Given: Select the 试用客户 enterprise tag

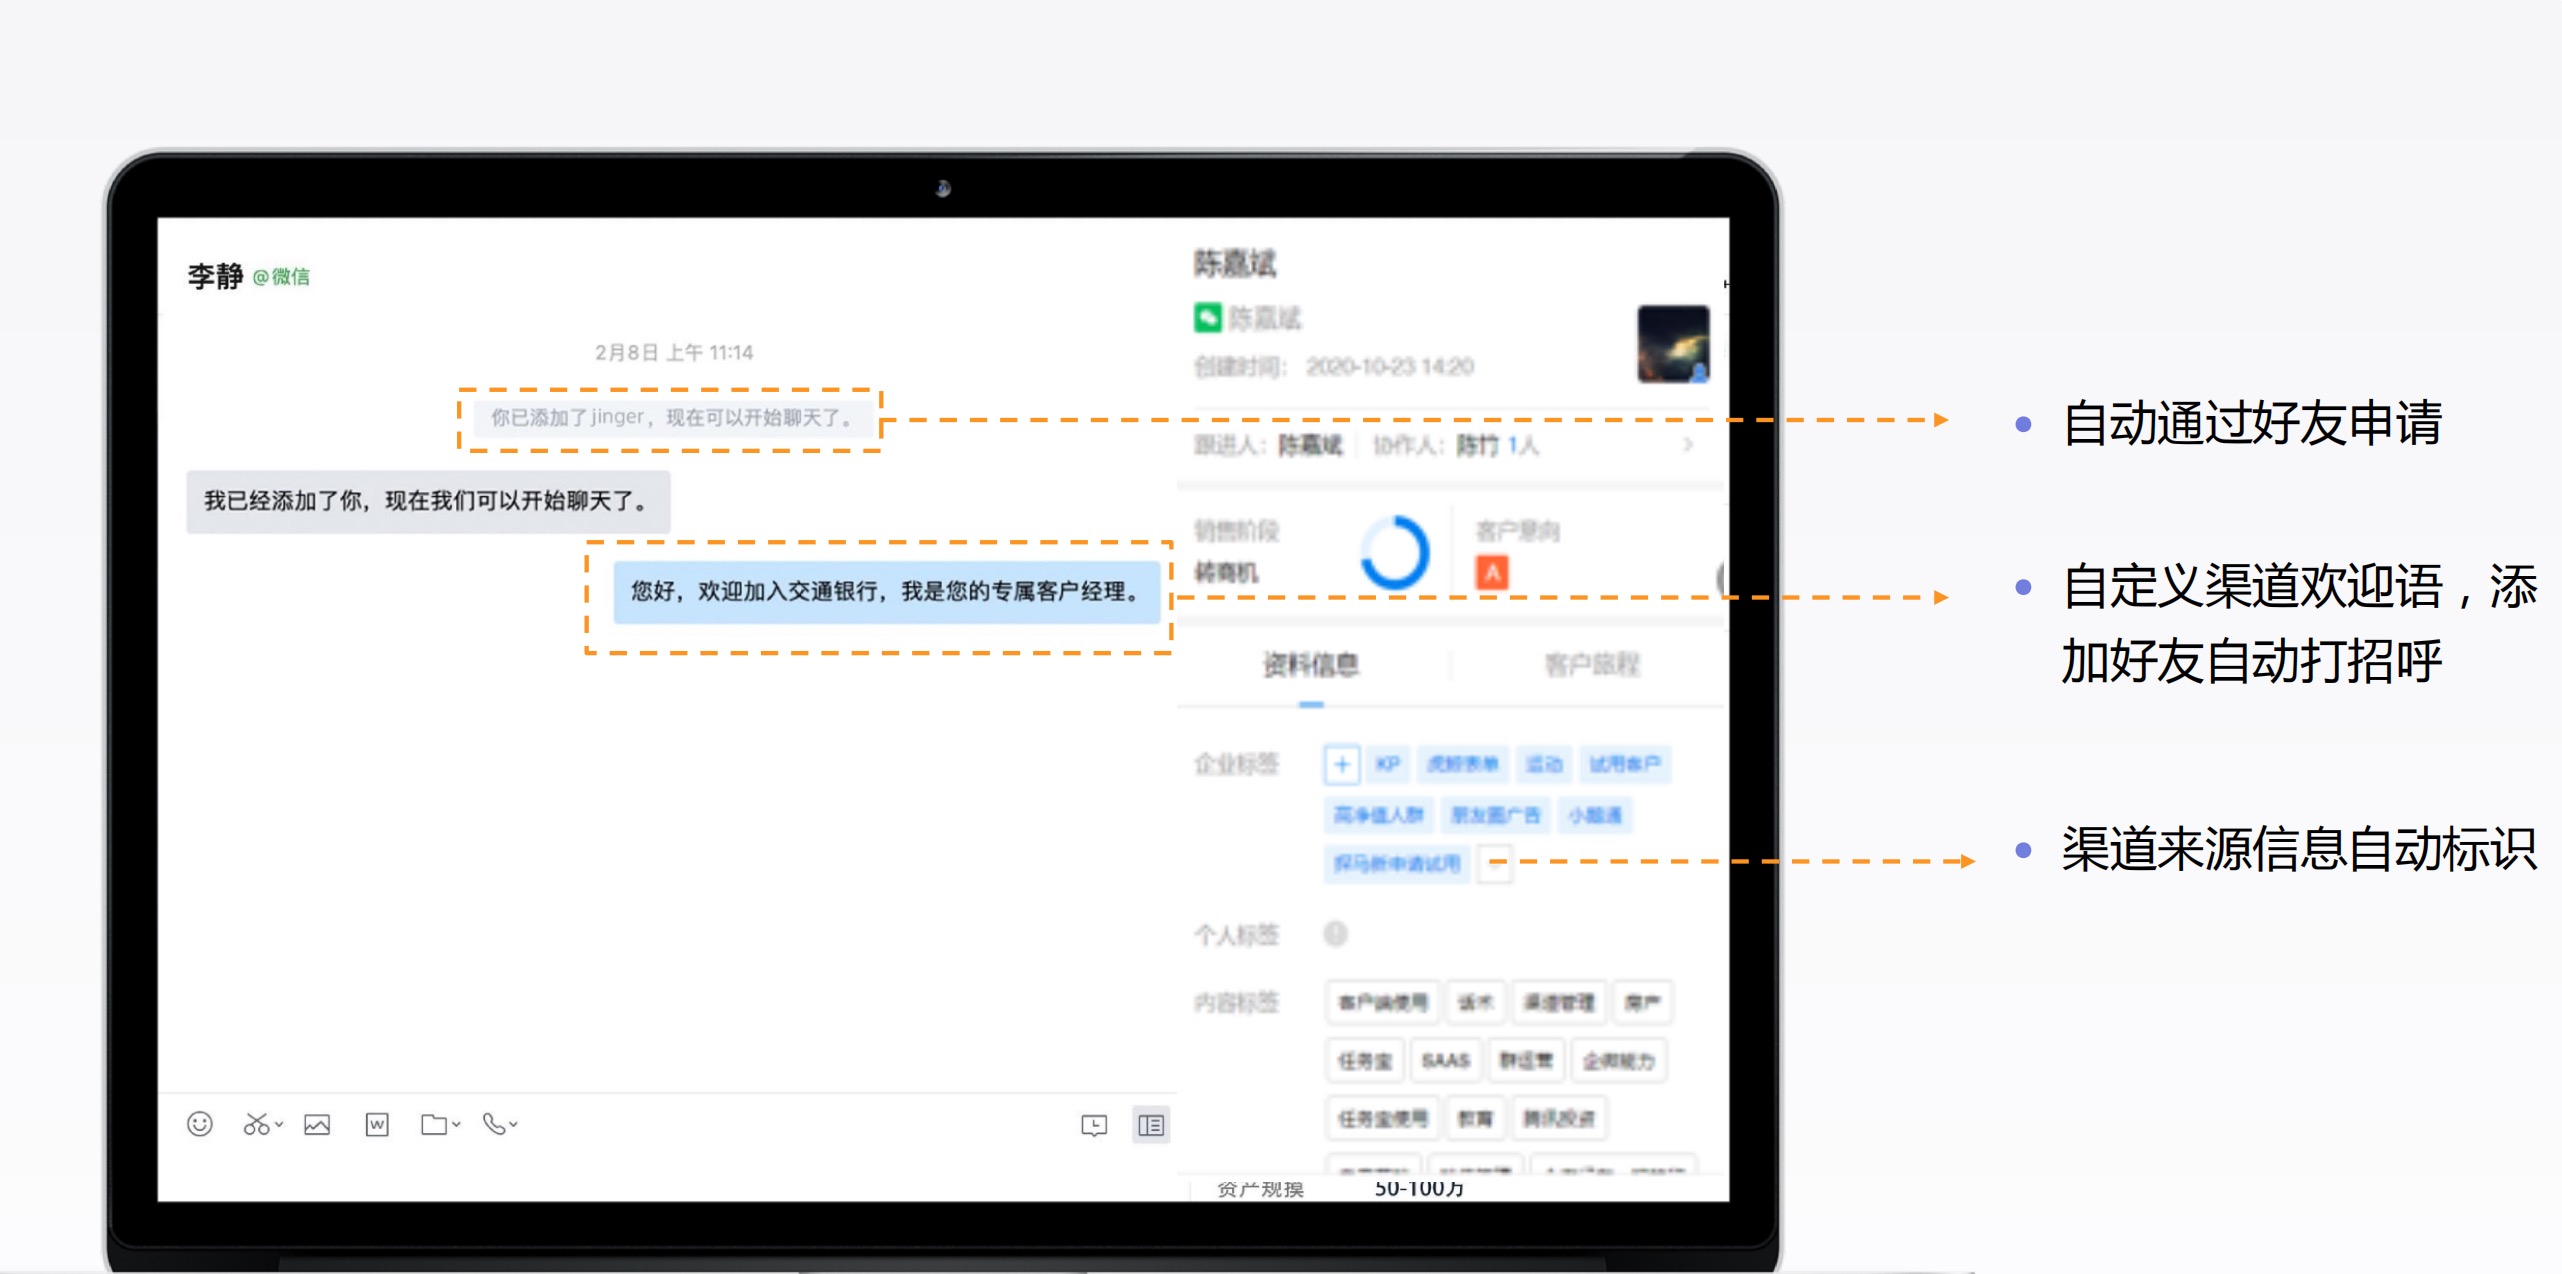Looking at the screenshot, I should (x=1625, y=764).
